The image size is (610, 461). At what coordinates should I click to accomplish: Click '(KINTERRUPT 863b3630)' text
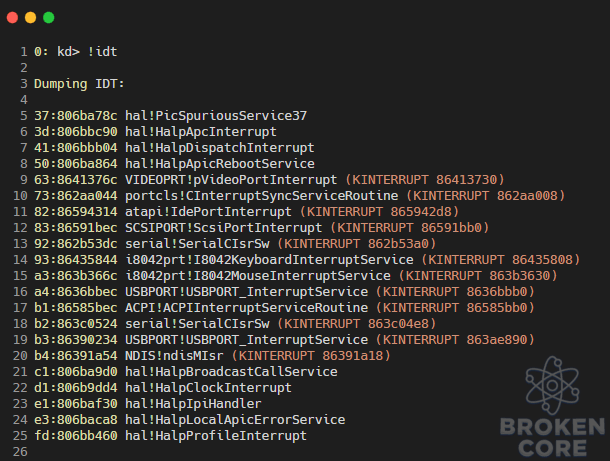(478, 276)
